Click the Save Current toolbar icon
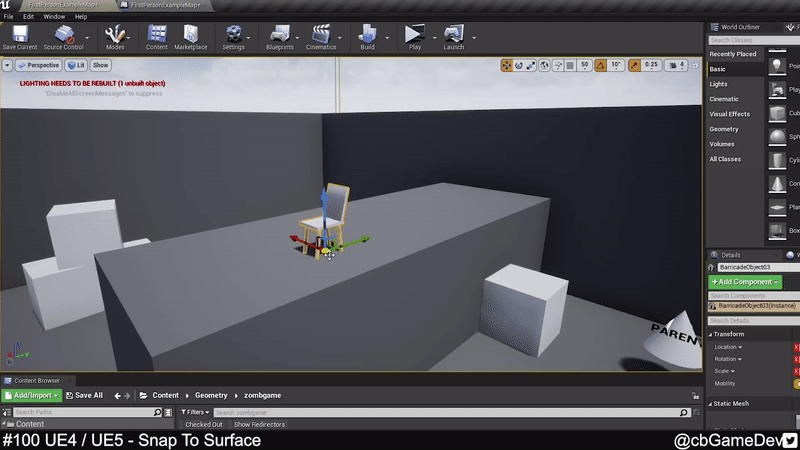Screen dimensions: 800x450 pos(20,37)
